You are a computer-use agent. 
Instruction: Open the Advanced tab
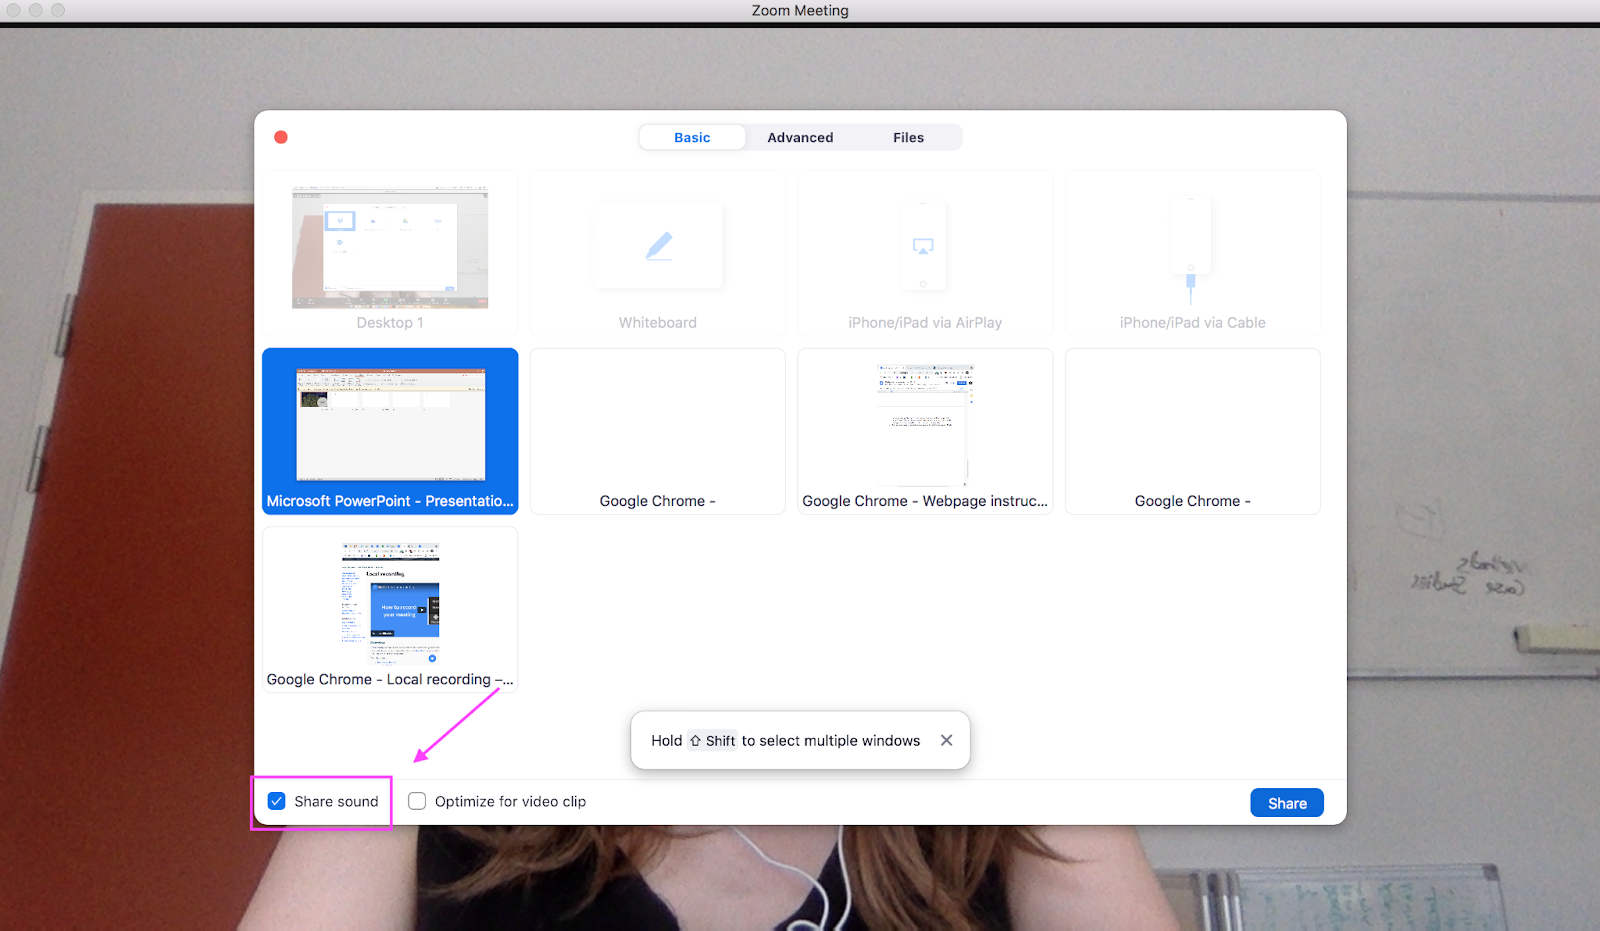(x=800, y=137)
